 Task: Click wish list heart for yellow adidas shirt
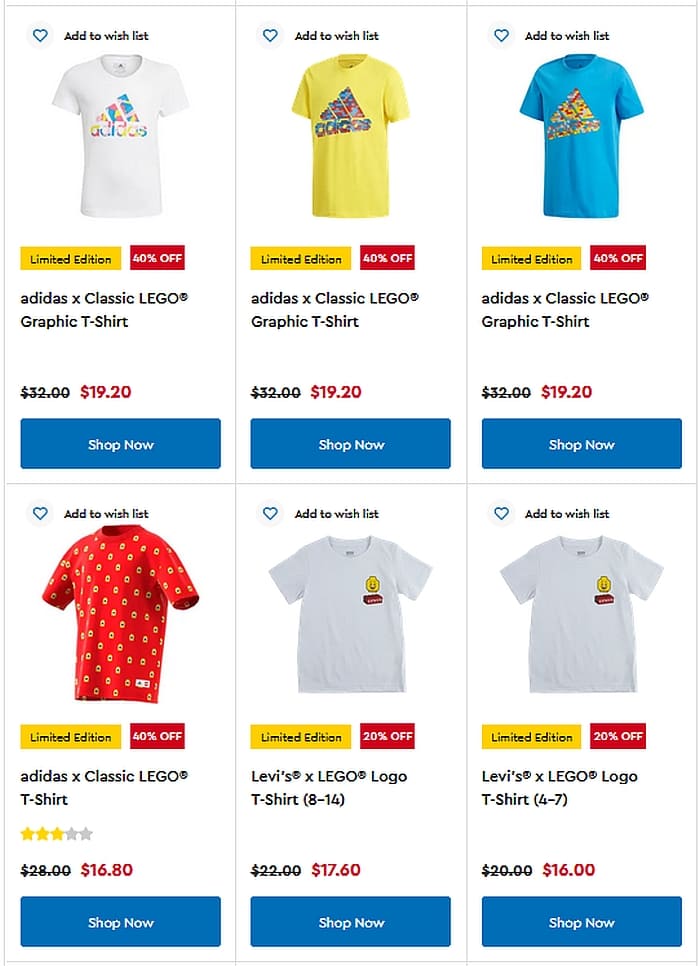tap(271, 36)
